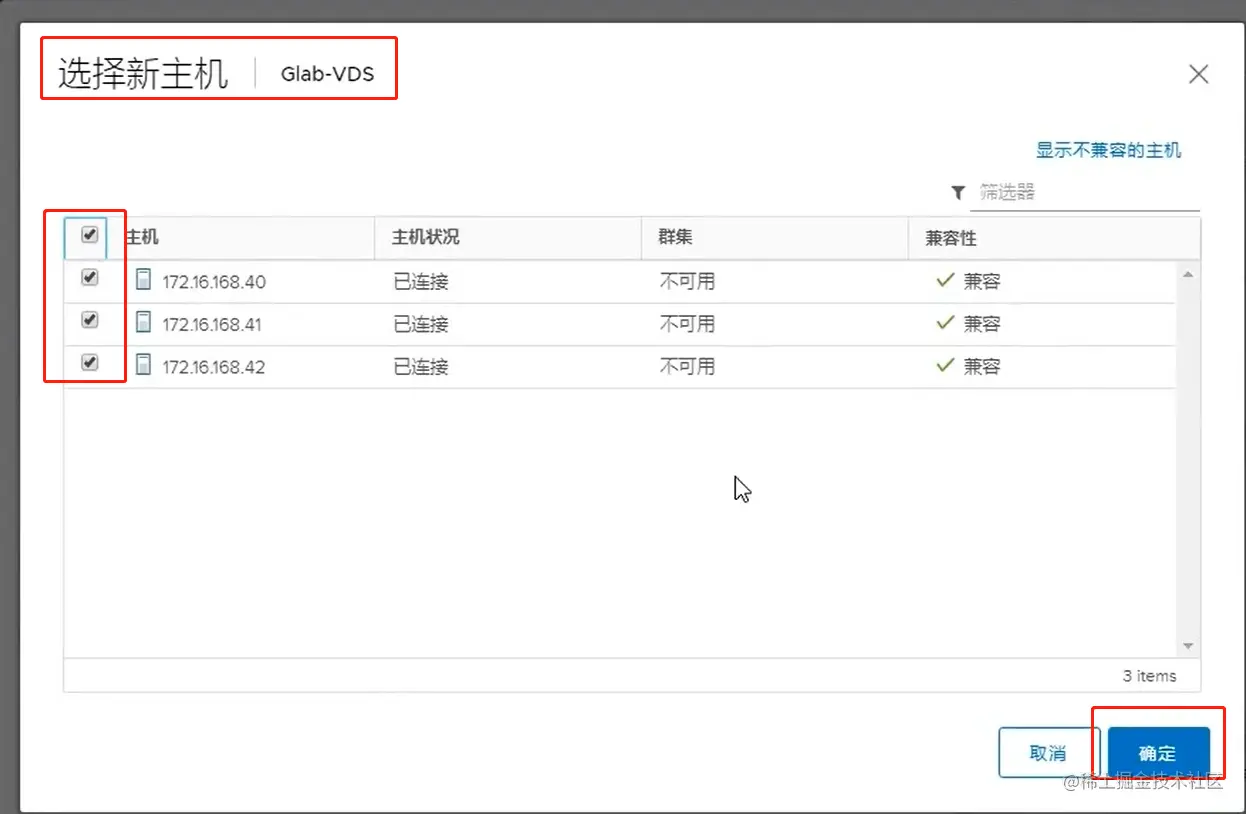Select host name 172.16.168.42
Screen dimensions: 1246x814
214,367
